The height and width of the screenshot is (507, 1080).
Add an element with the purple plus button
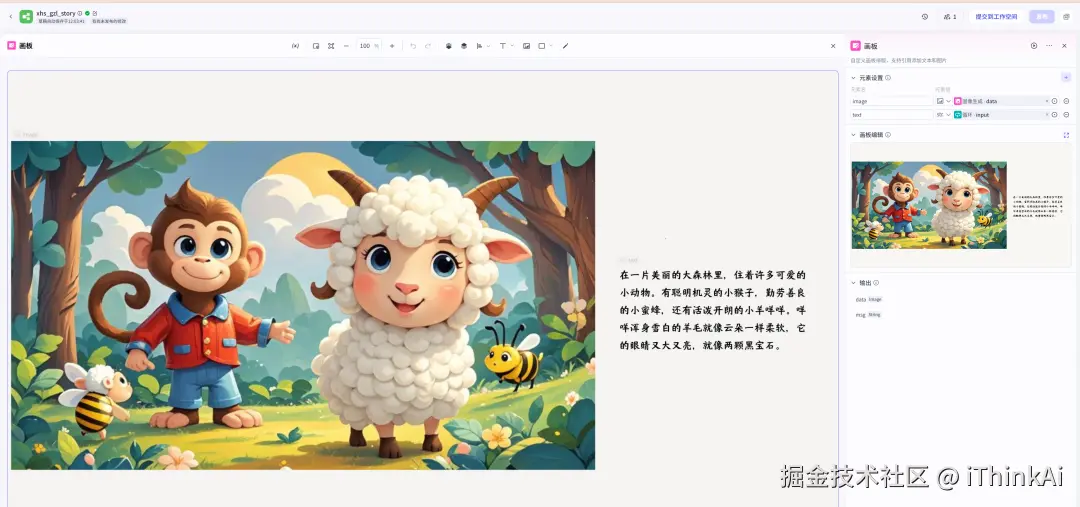pos(1066,77)
